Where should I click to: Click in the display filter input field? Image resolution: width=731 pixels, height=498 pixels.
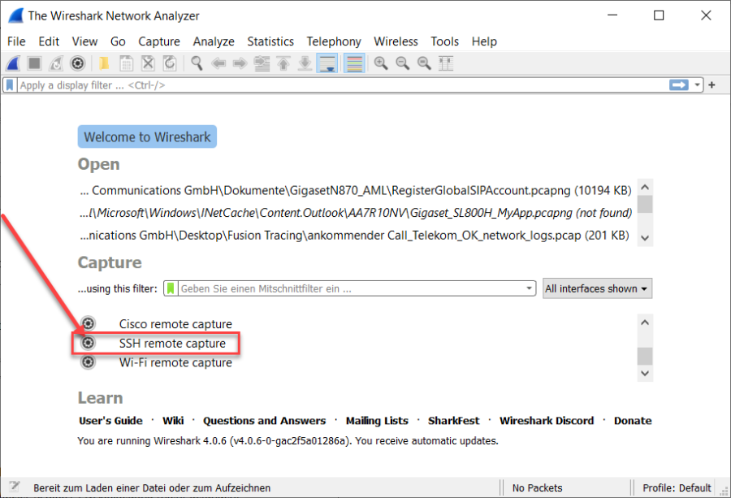click(x=343, y=85)
